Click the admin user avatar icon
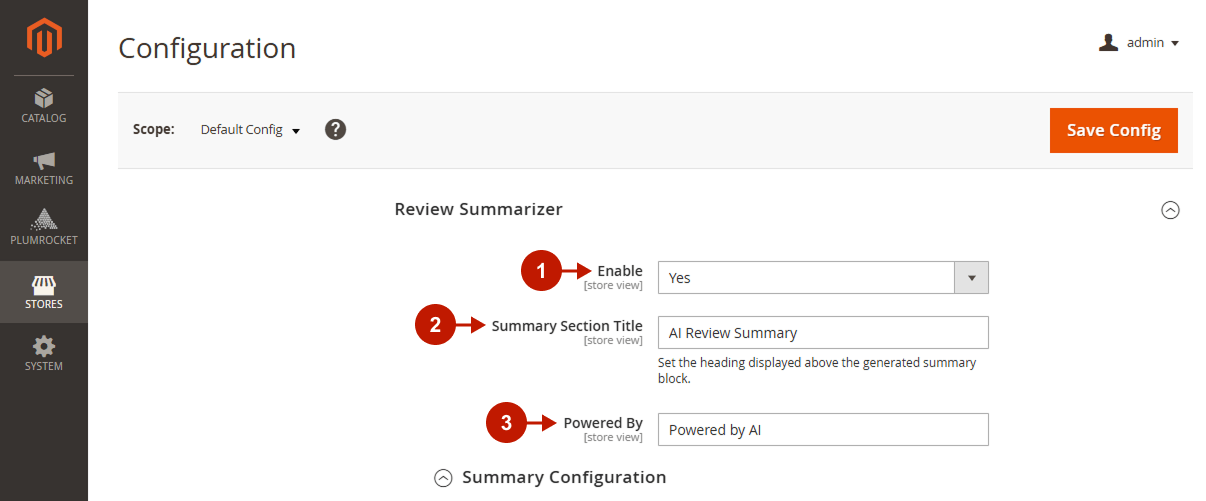 (x=1108, y=43)
